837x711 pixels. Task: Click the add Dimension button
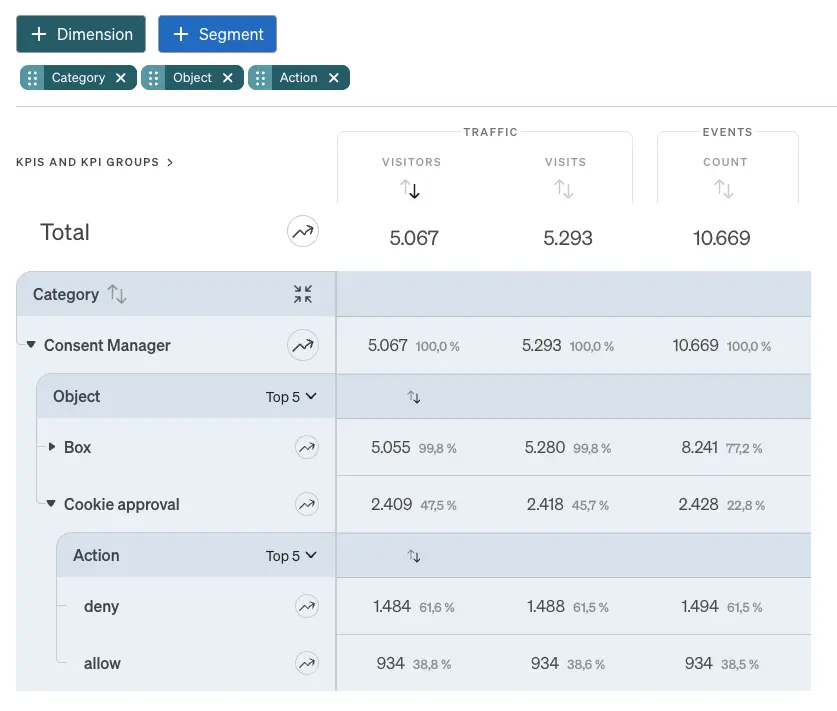coord(81,34)
